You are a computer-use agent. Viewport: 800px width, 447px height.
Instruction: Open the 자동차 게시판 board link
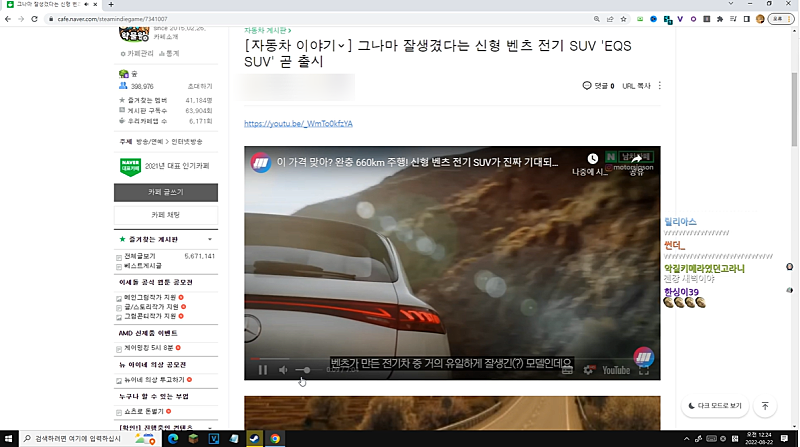point(268,31)
